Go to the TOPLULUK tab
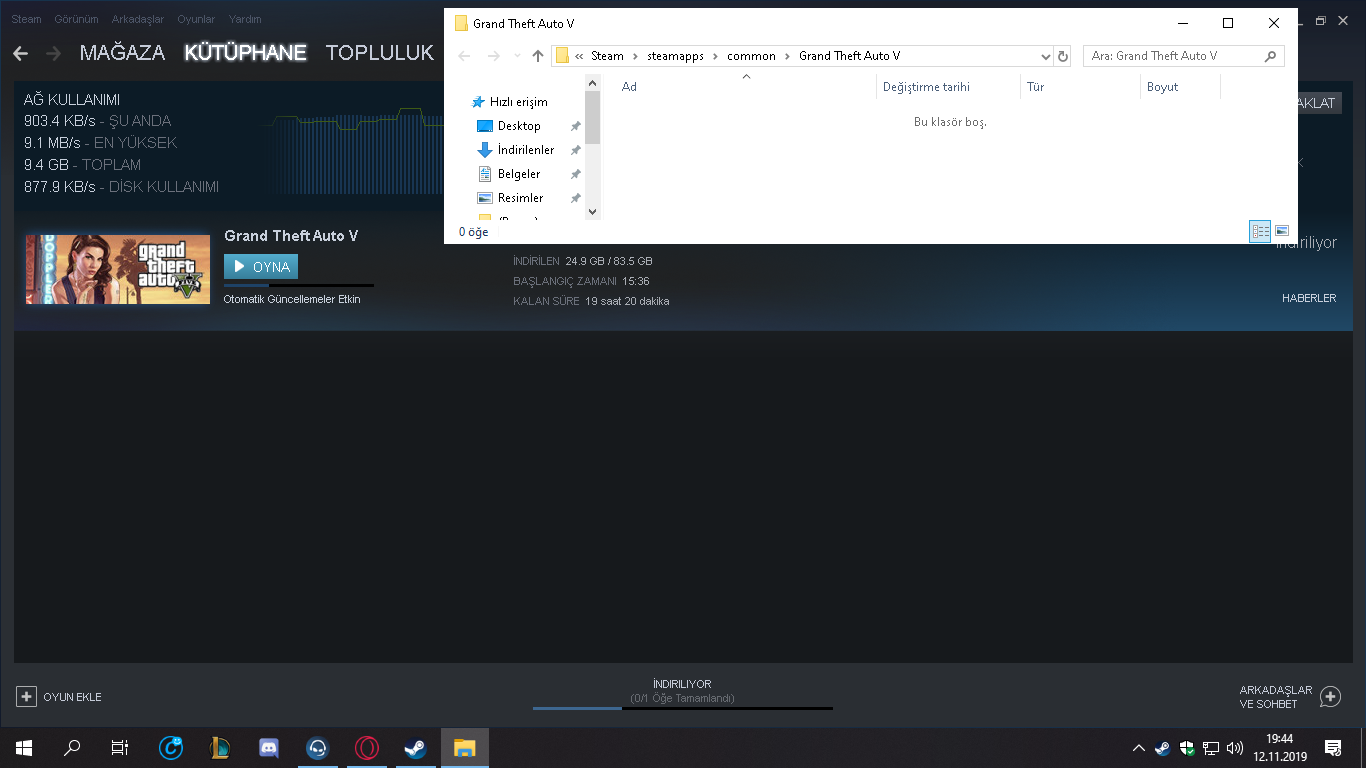1366x768 pixels. [380, 53]
